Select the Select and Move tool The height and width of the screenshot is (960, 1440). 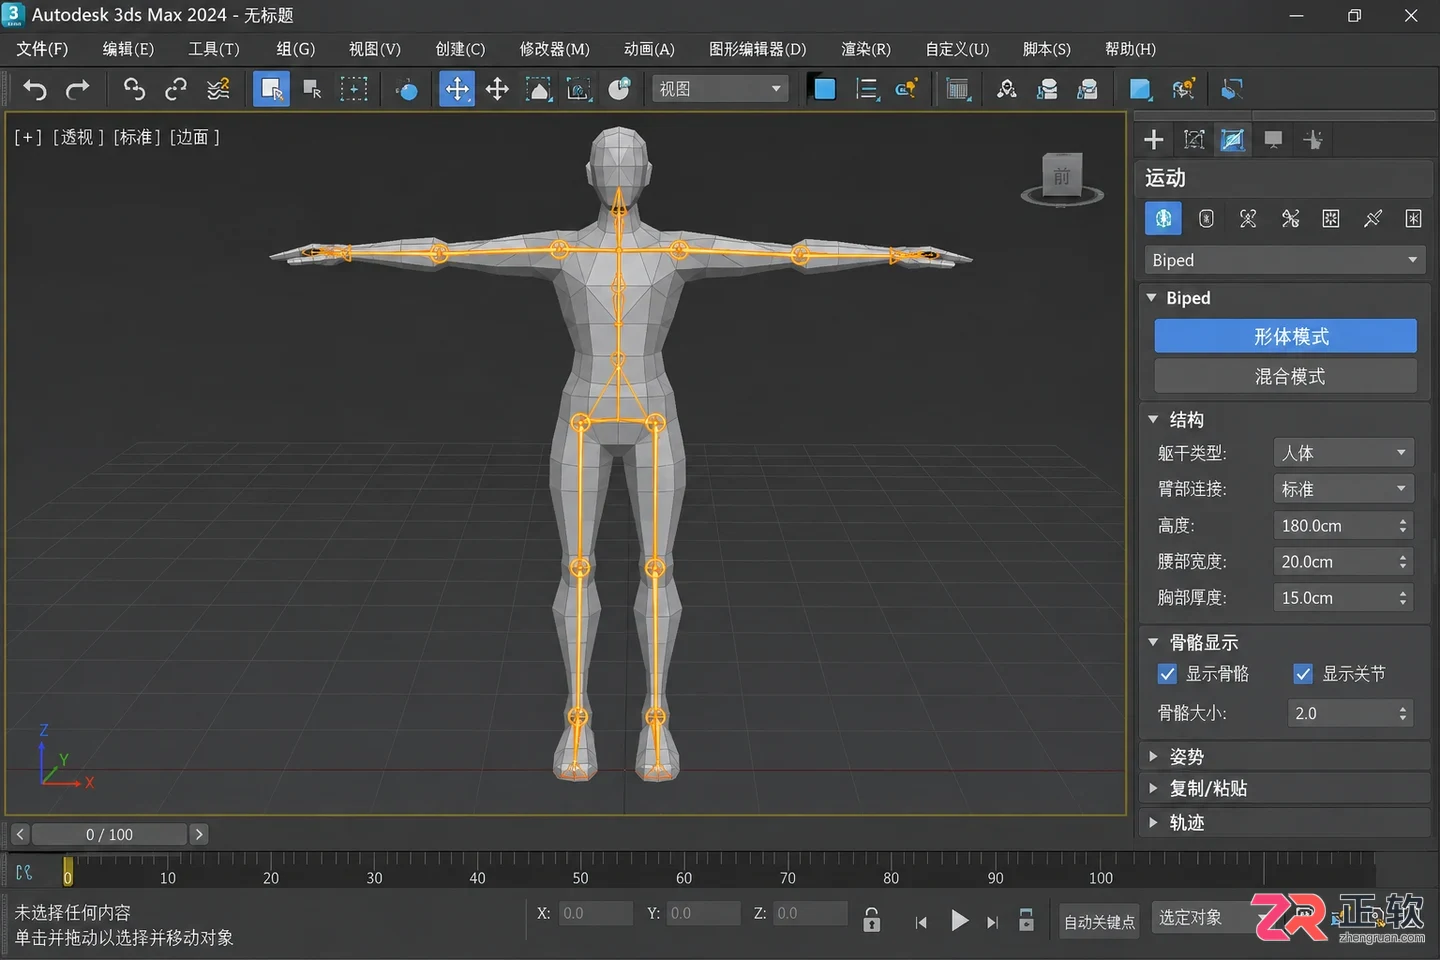click(457, 89)
